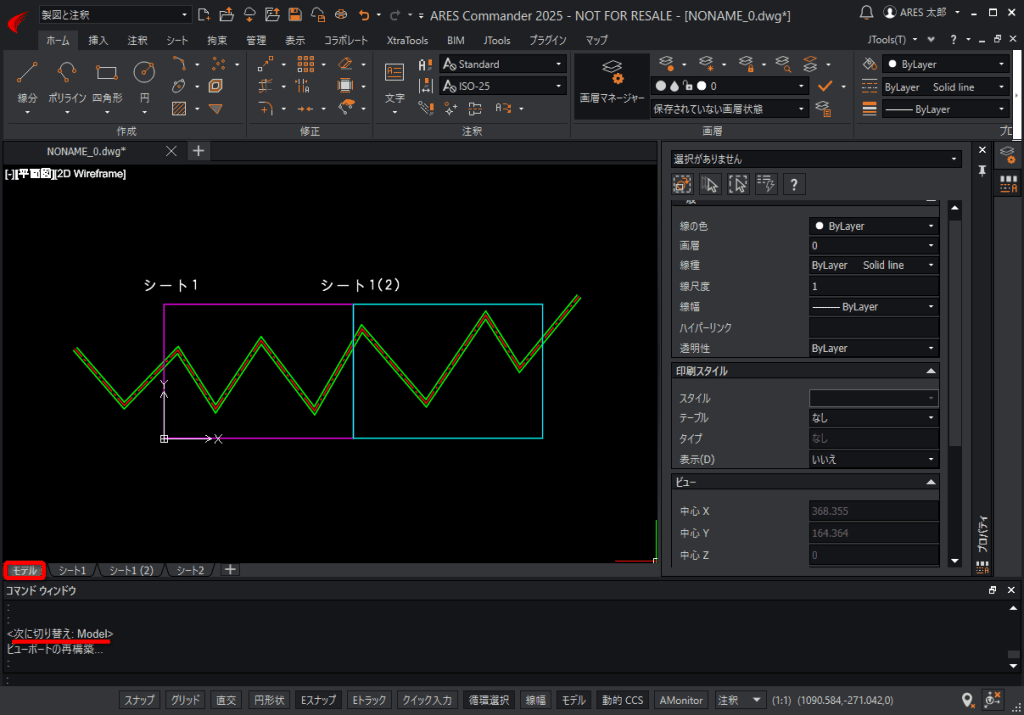Select the Polyline (ポリライン) tool
Screen dimensions: 1024x715
coord(67,82)
